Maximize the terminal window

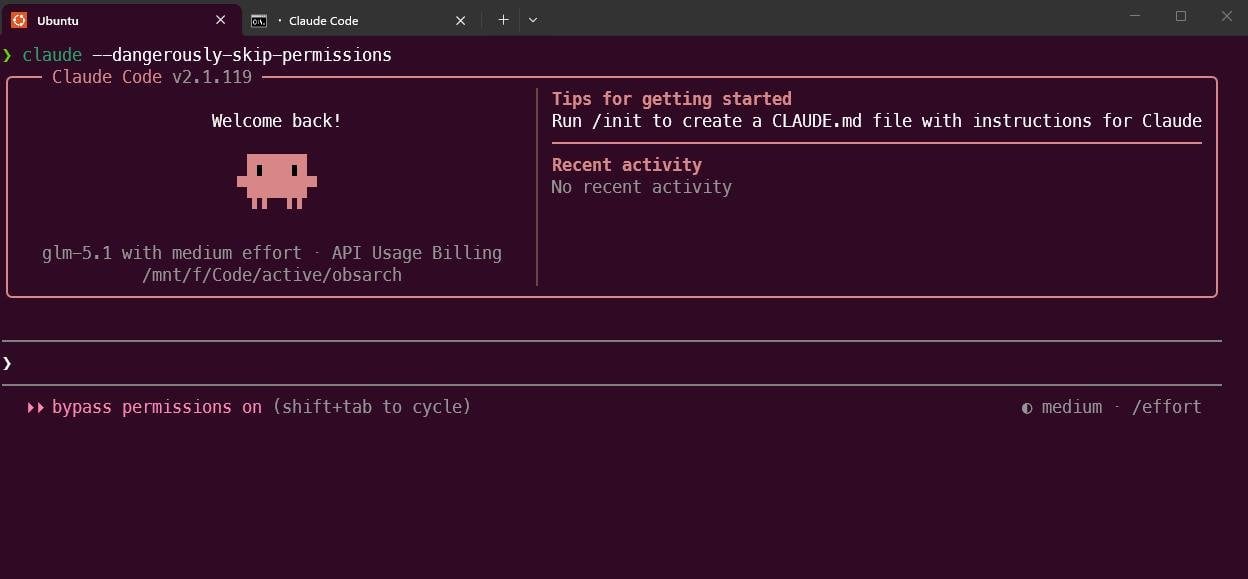1181,16
